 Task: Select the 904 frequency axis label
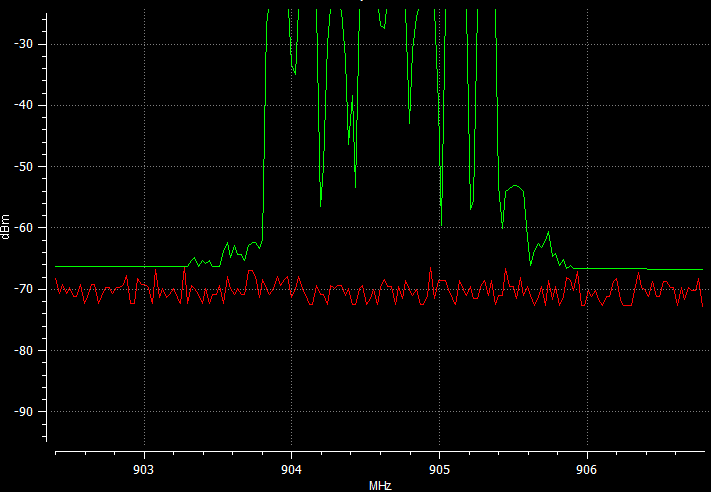pos(292,470)
